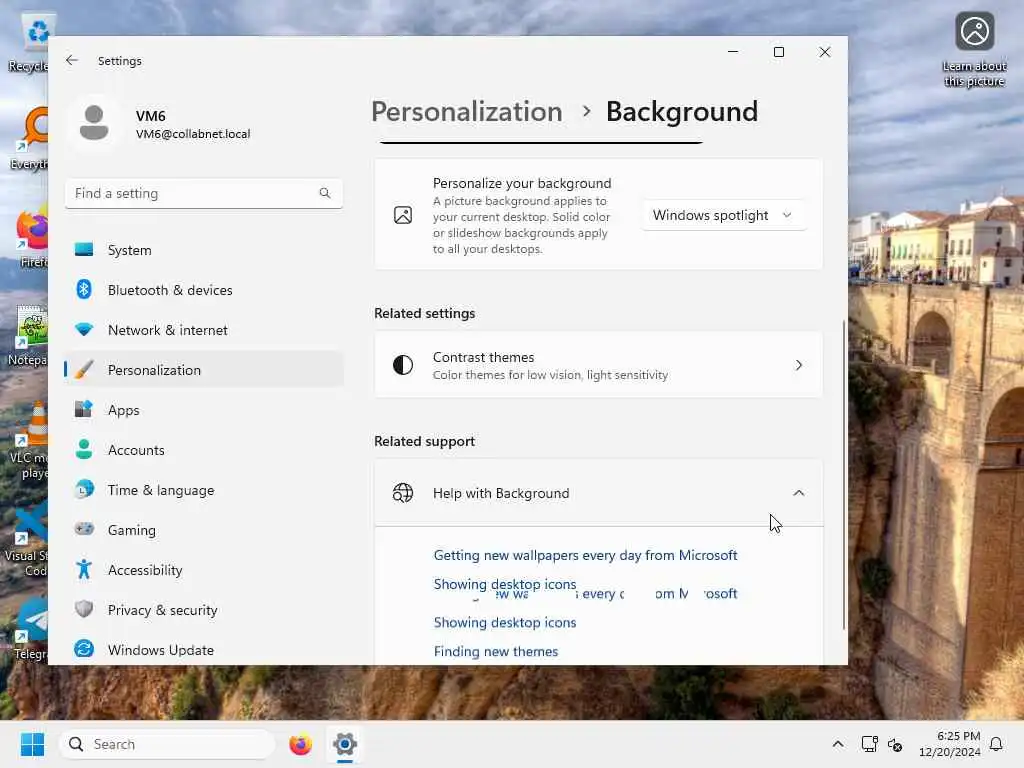Open Bluetooth & devices settings
Screen dimensions: 1024x768
[x=204, y=289]
